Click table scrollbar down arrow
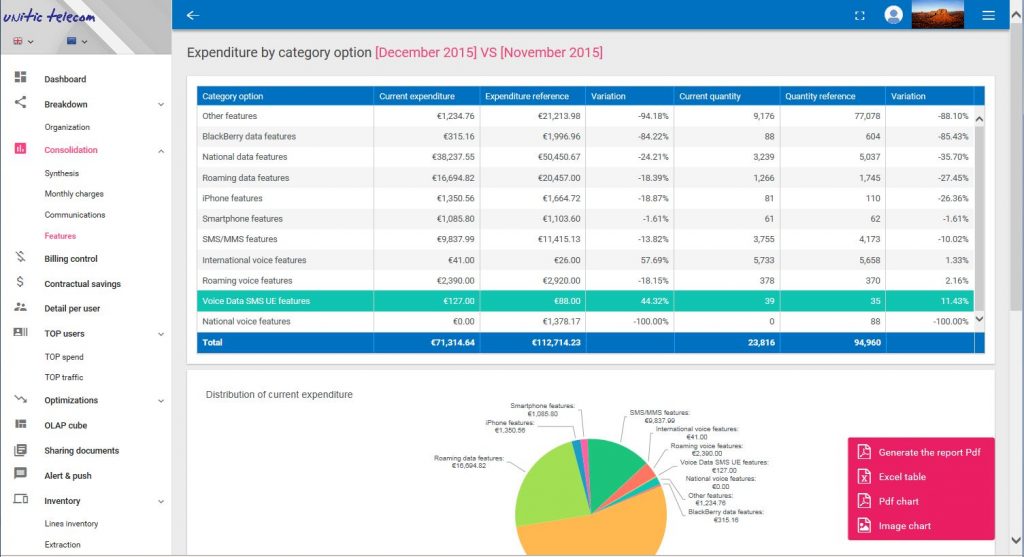Screen dimensions: 1024x557 [979, 319]
